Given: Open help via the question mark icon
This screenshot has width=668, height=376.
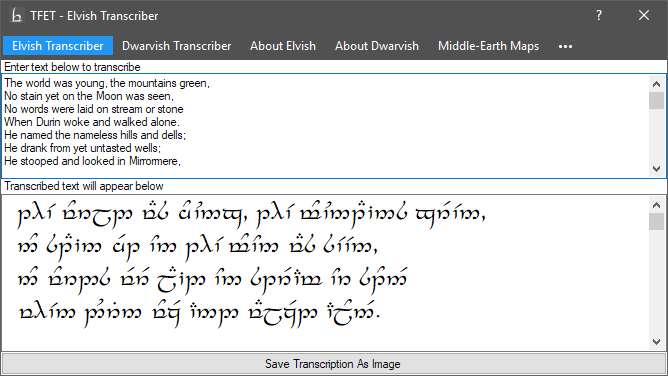Looking at the screenshot, I should pyautogui.click(x=599, y=15).
